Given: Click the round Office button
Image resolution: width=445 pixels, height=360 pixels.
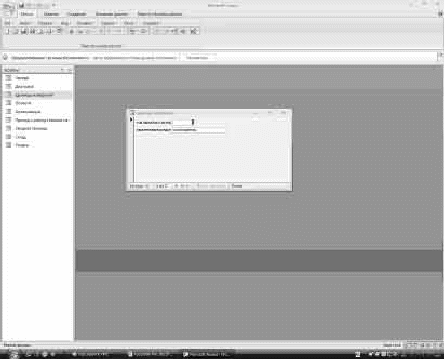Looking at the screenshot, I should click(9, 8).
